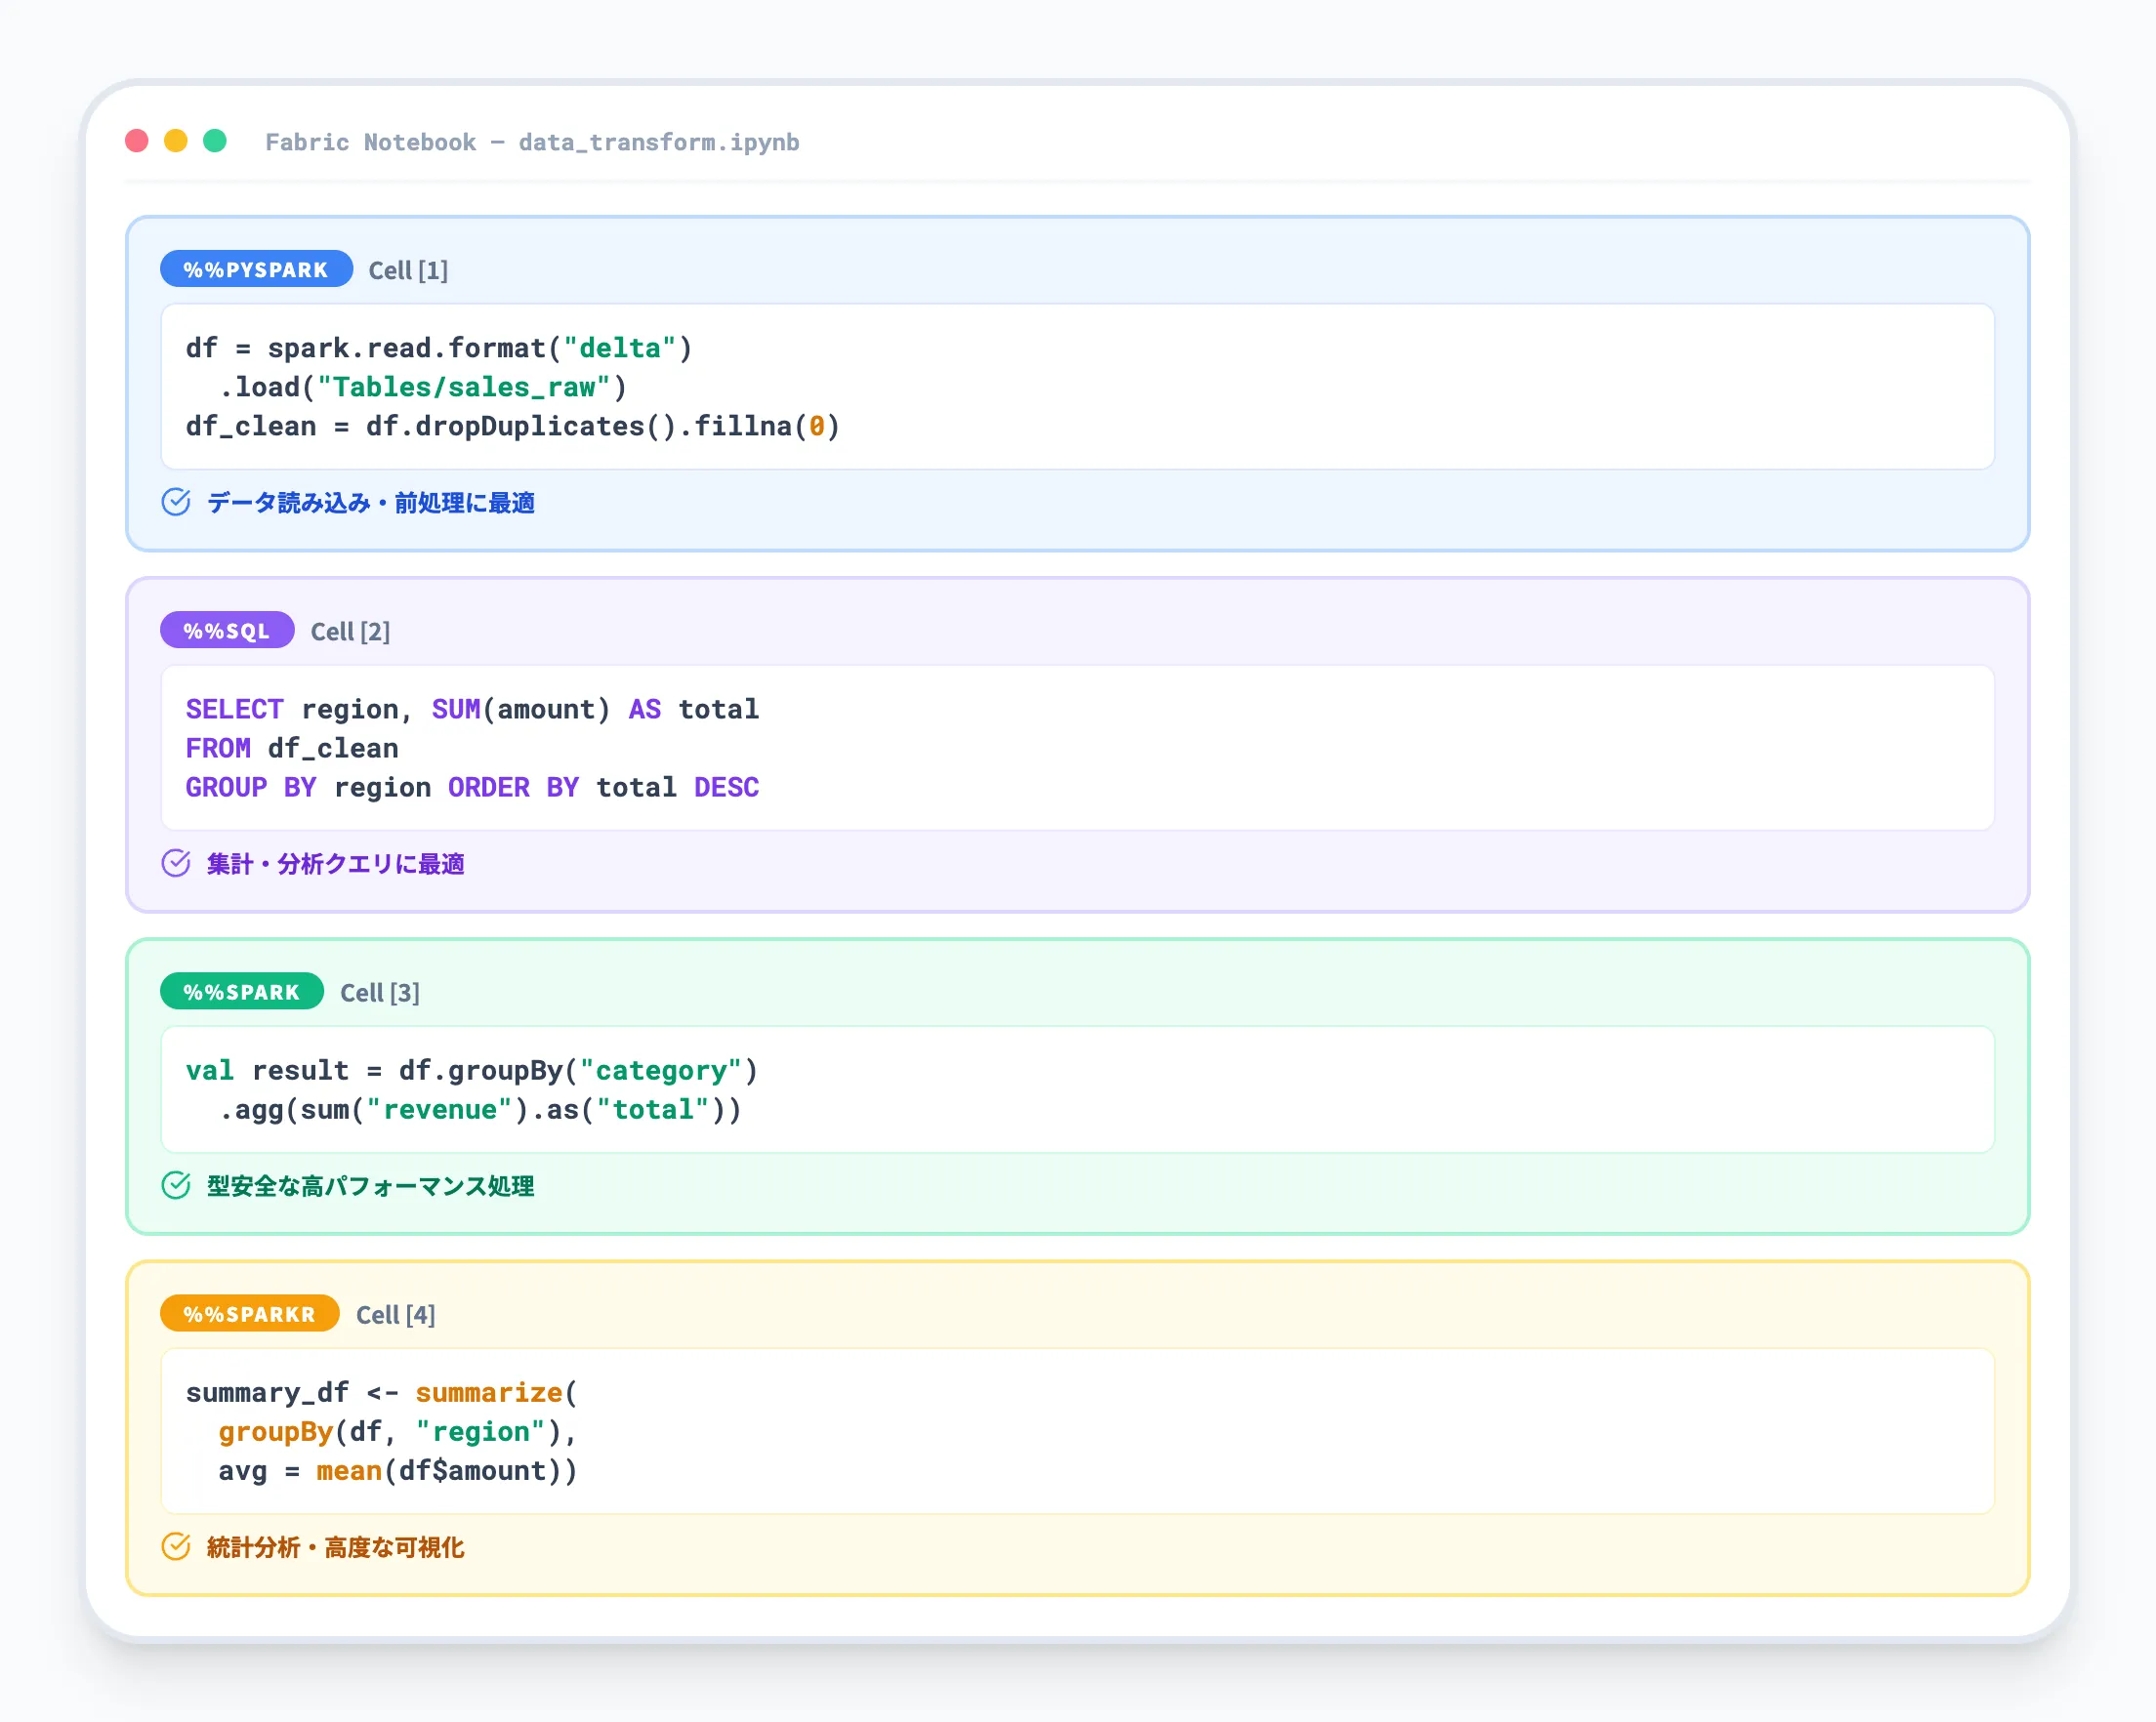The height and width of the screenshot is (1722, 2156).
Task: Select the %%SPARKR language badge
Action: [x=249, y=1313]
